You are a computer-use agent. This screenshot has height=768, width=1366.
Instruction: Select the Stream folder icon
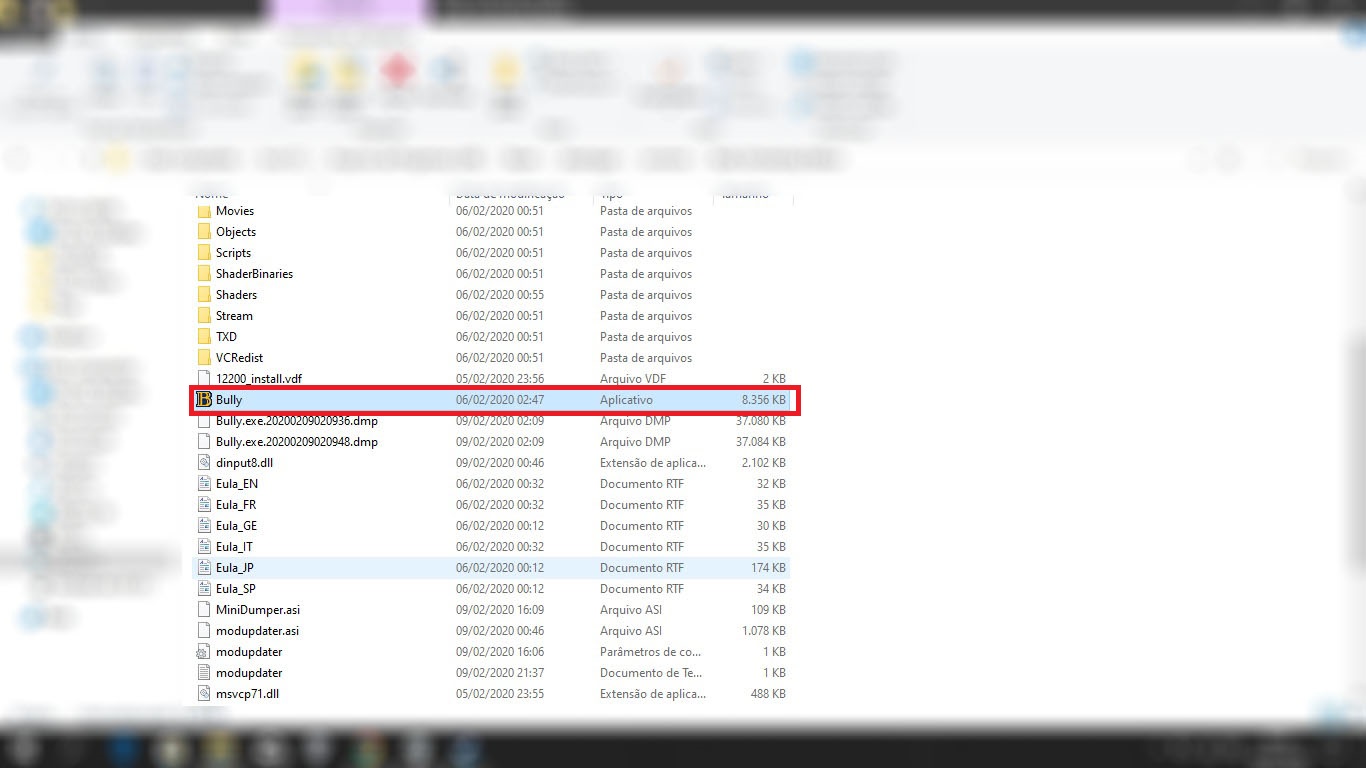(204, 316)
